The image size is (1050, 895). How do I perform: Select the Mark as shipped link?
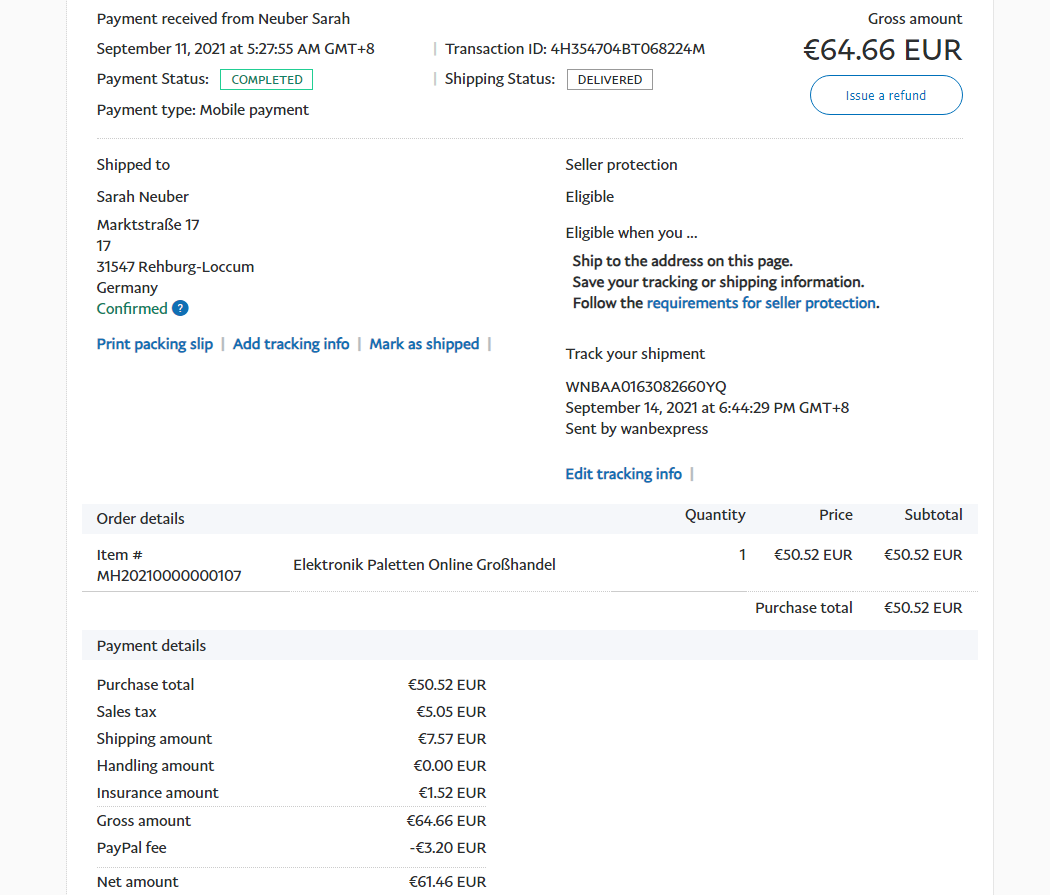click(424, 344)
